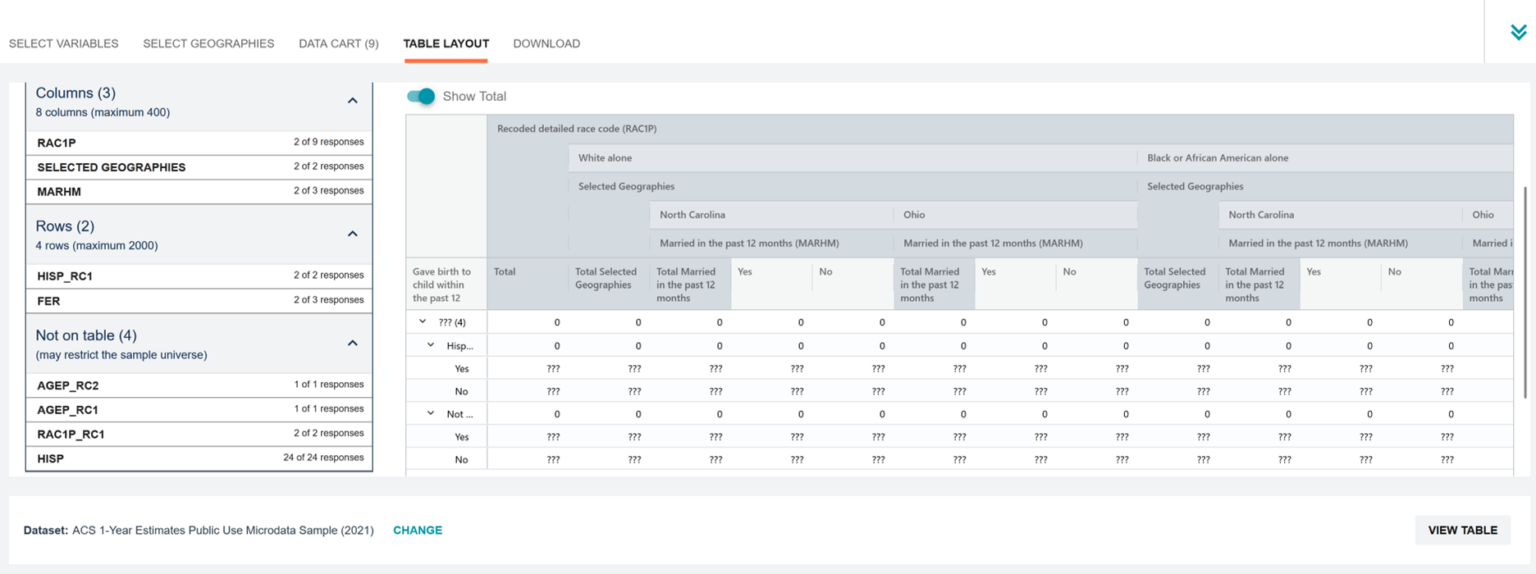Select the MARHM column variable

(199, 191)
